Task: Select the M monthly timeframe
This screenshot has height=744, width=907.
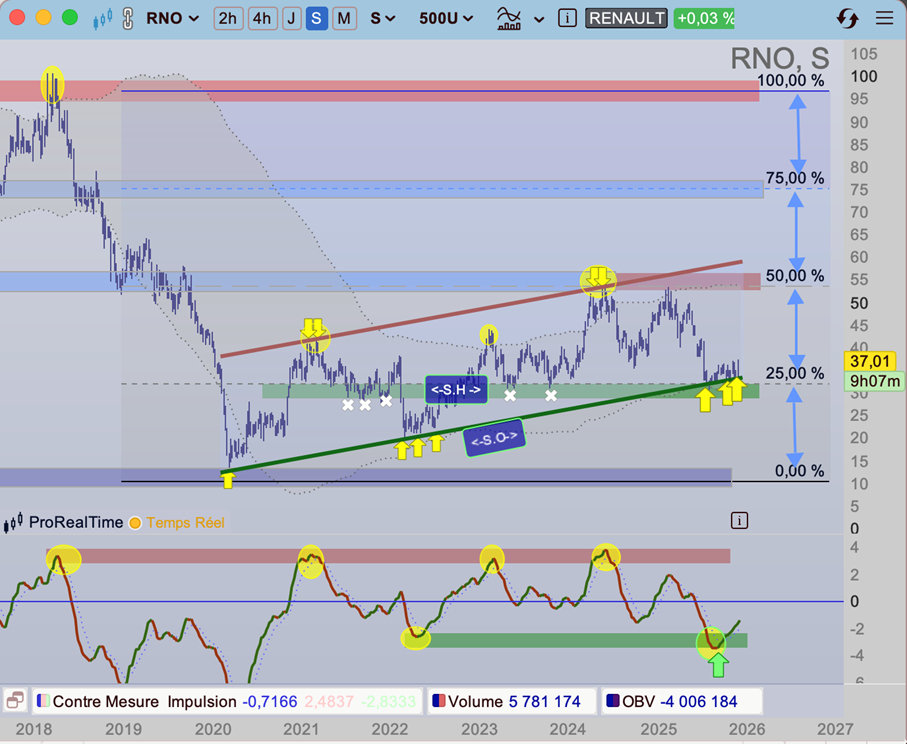Action: [x=343, y=18]
